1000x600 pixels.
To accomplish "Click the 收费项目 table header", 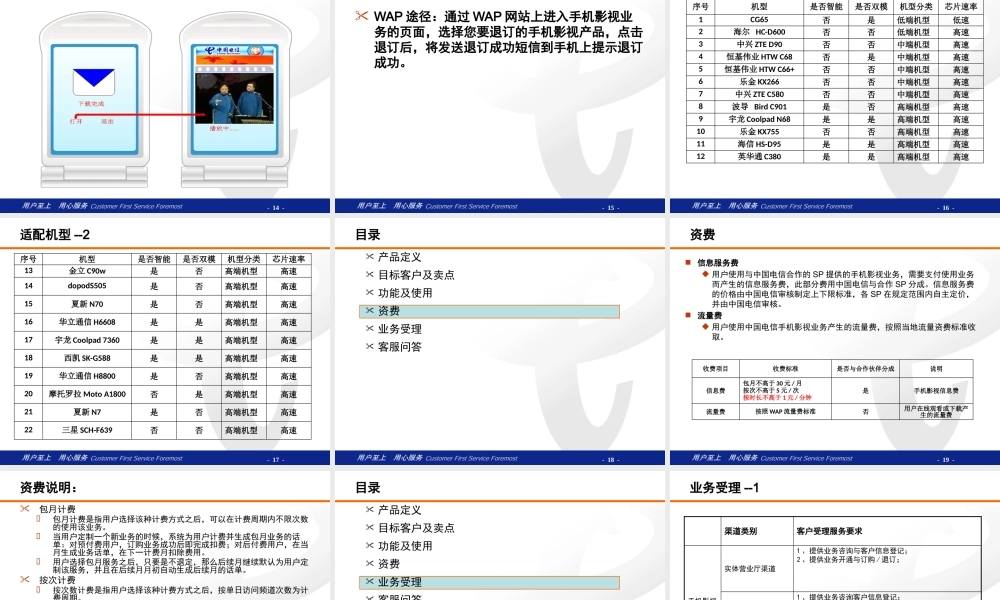I will [x=716, y=369].
